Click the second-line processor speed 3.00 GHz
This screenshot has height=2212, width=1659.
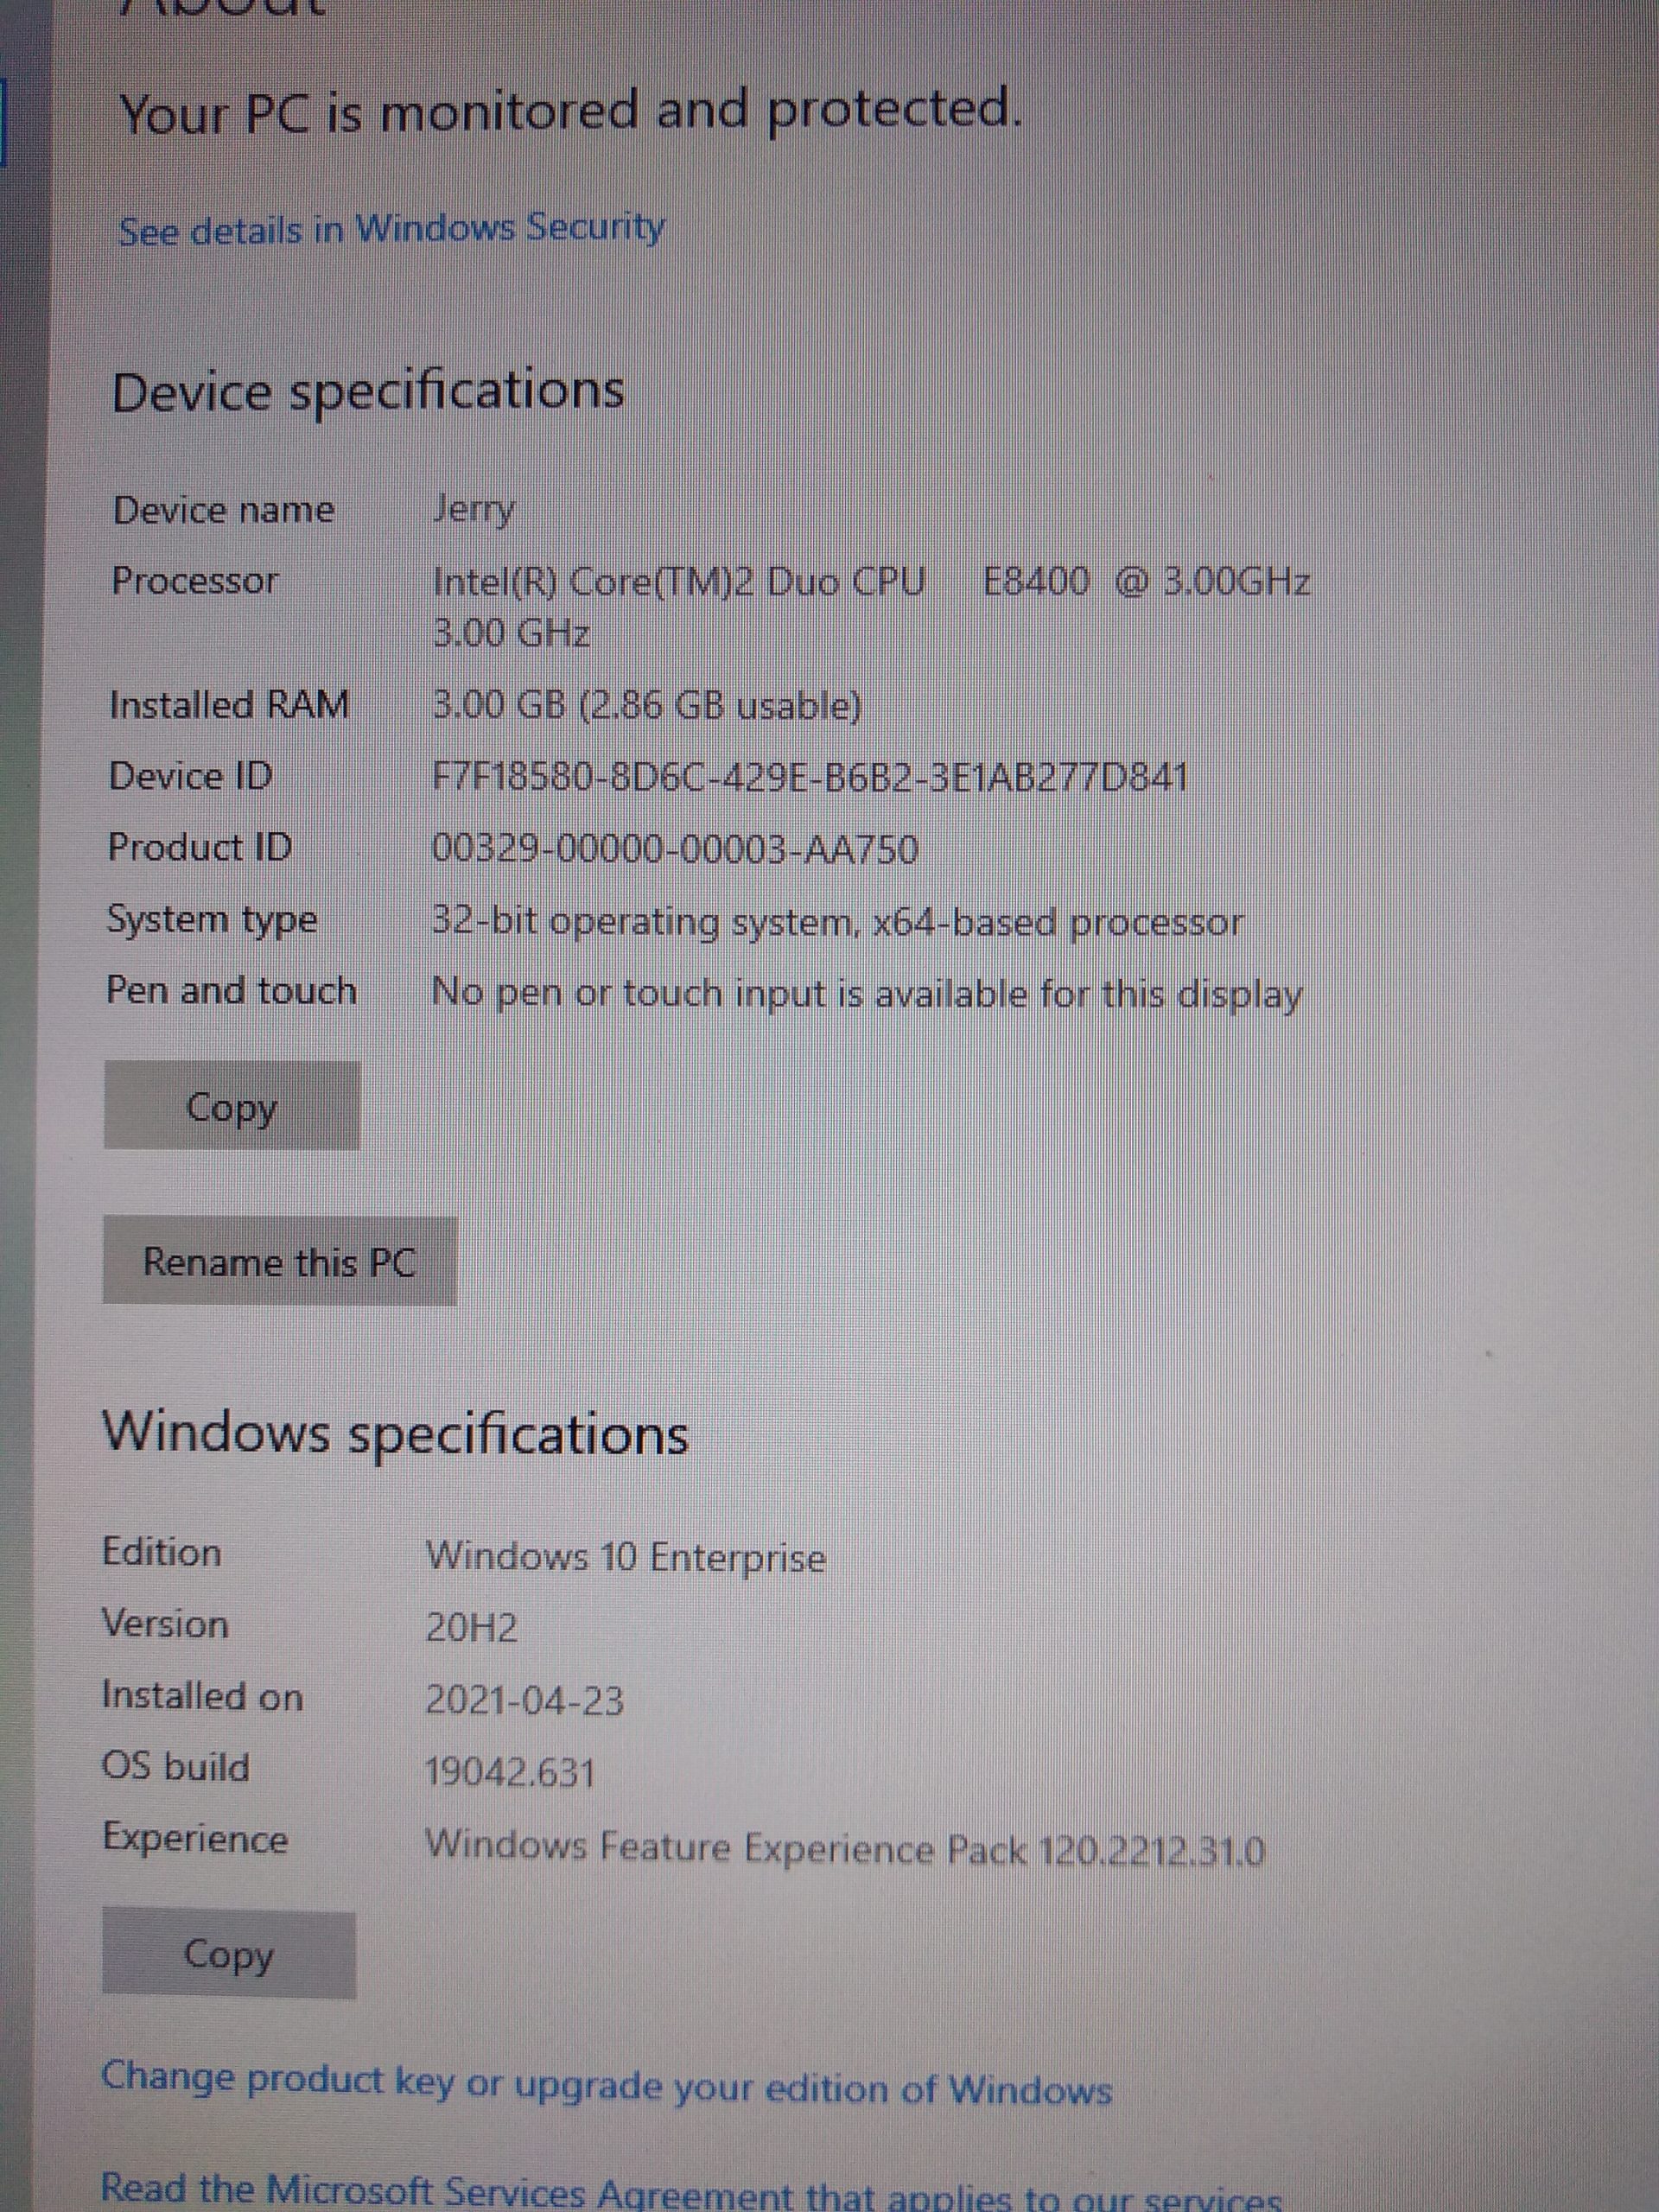tap(511, 634)
